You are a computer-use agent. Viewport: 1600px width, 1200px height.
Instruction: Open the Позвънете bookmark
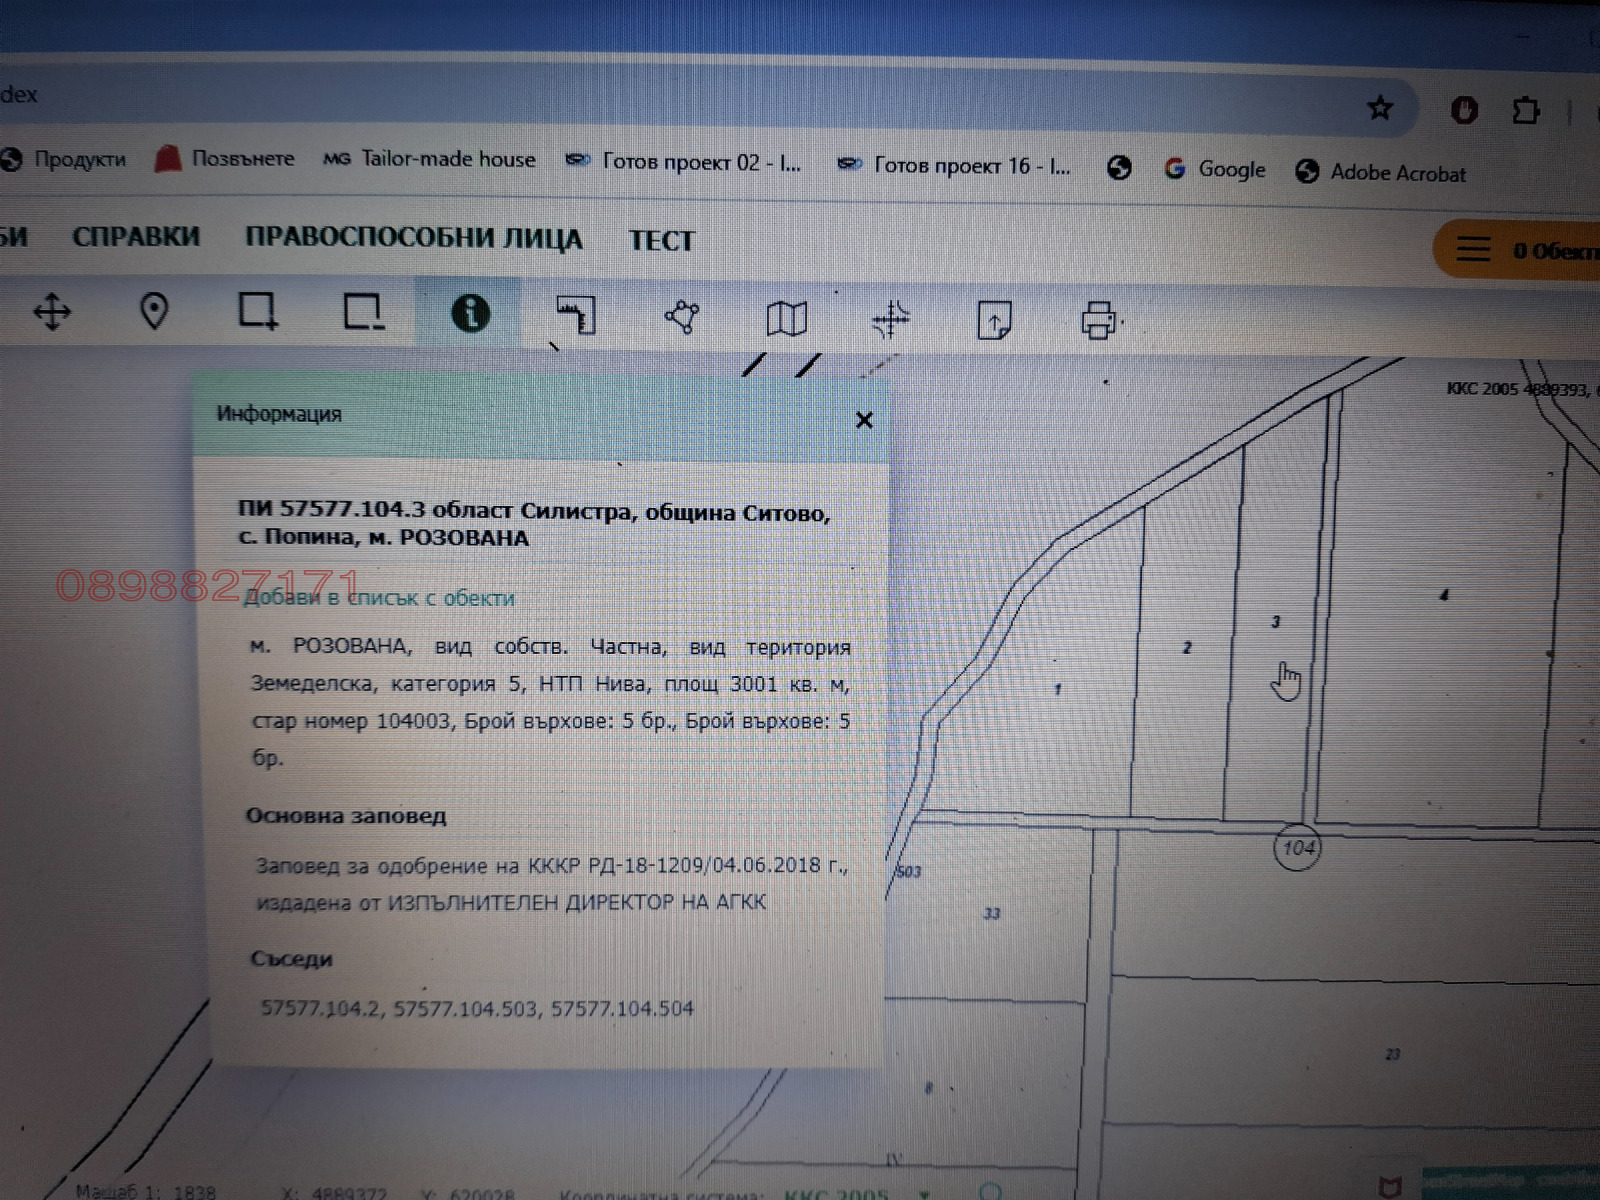(225, 158)
